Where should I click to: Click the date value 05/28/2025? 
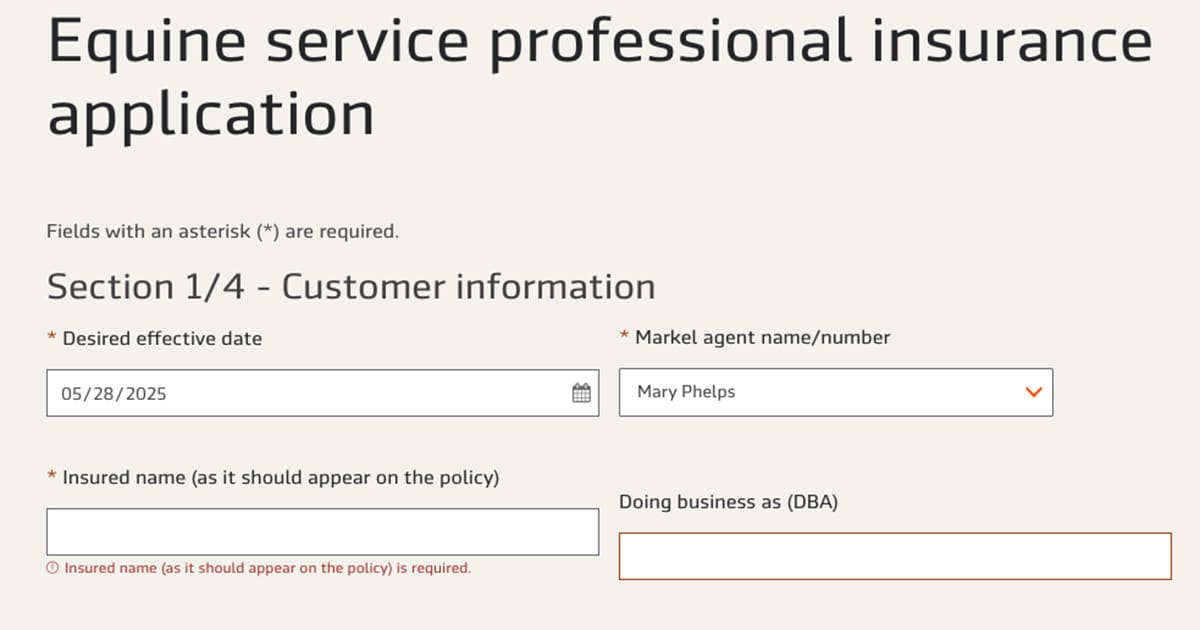click(x=107, y=392)
